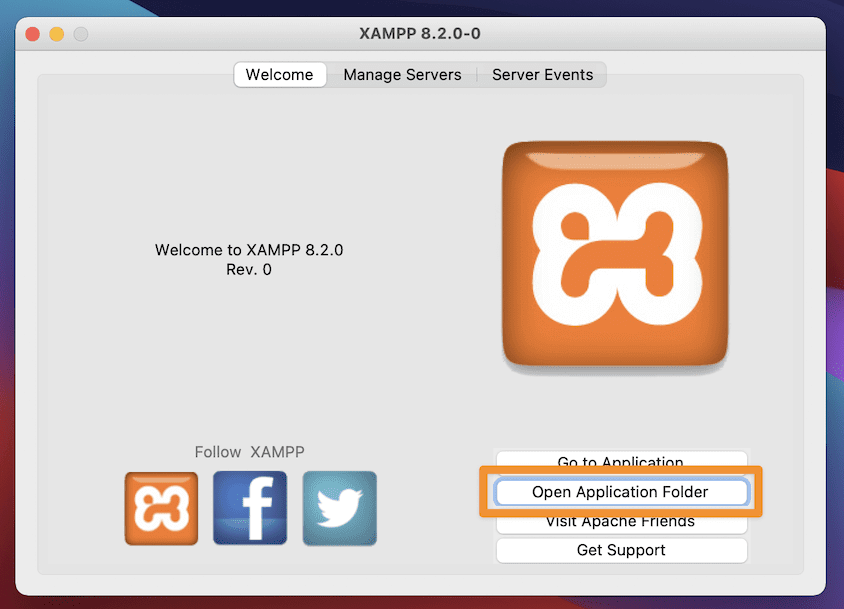Open XAMPP's Facebook page
The image size is (844, 609).
249,508
